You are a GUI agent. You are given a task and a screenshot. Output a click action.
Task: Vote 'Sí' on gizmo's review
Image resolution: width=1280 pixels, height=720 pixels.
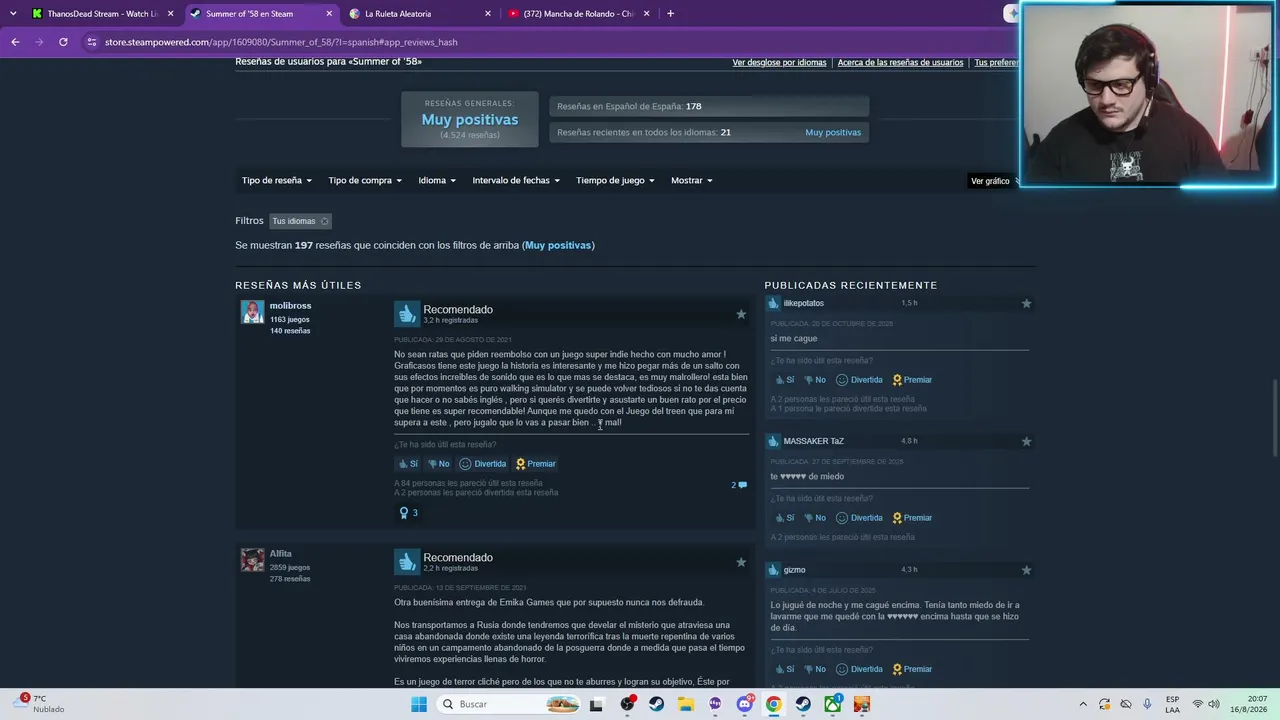point(785,669)
